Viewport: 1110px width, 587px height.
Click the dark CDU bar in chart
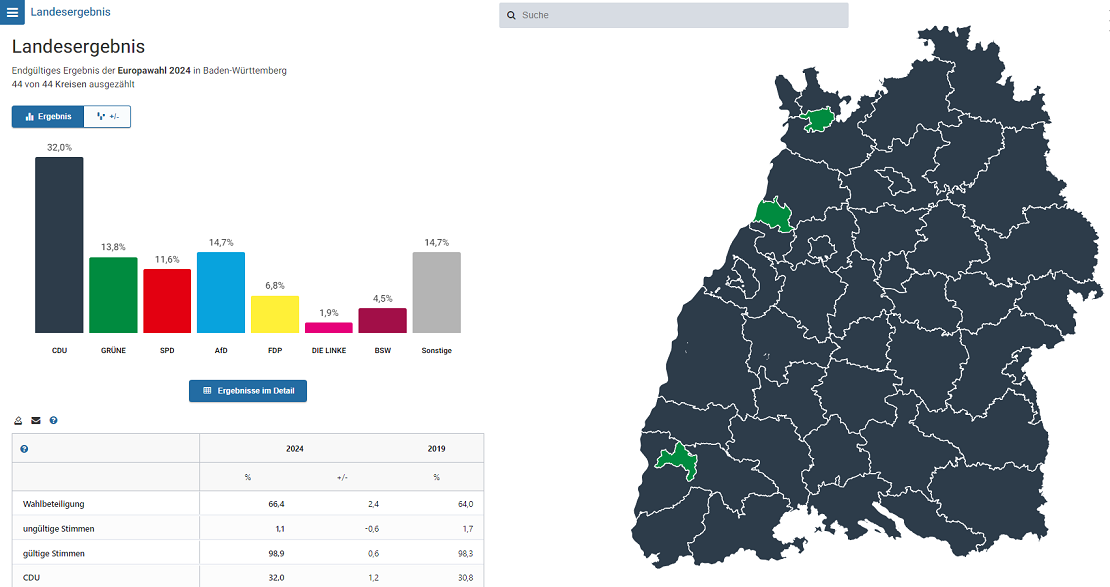pyautogui.click(x=59, y=245)
